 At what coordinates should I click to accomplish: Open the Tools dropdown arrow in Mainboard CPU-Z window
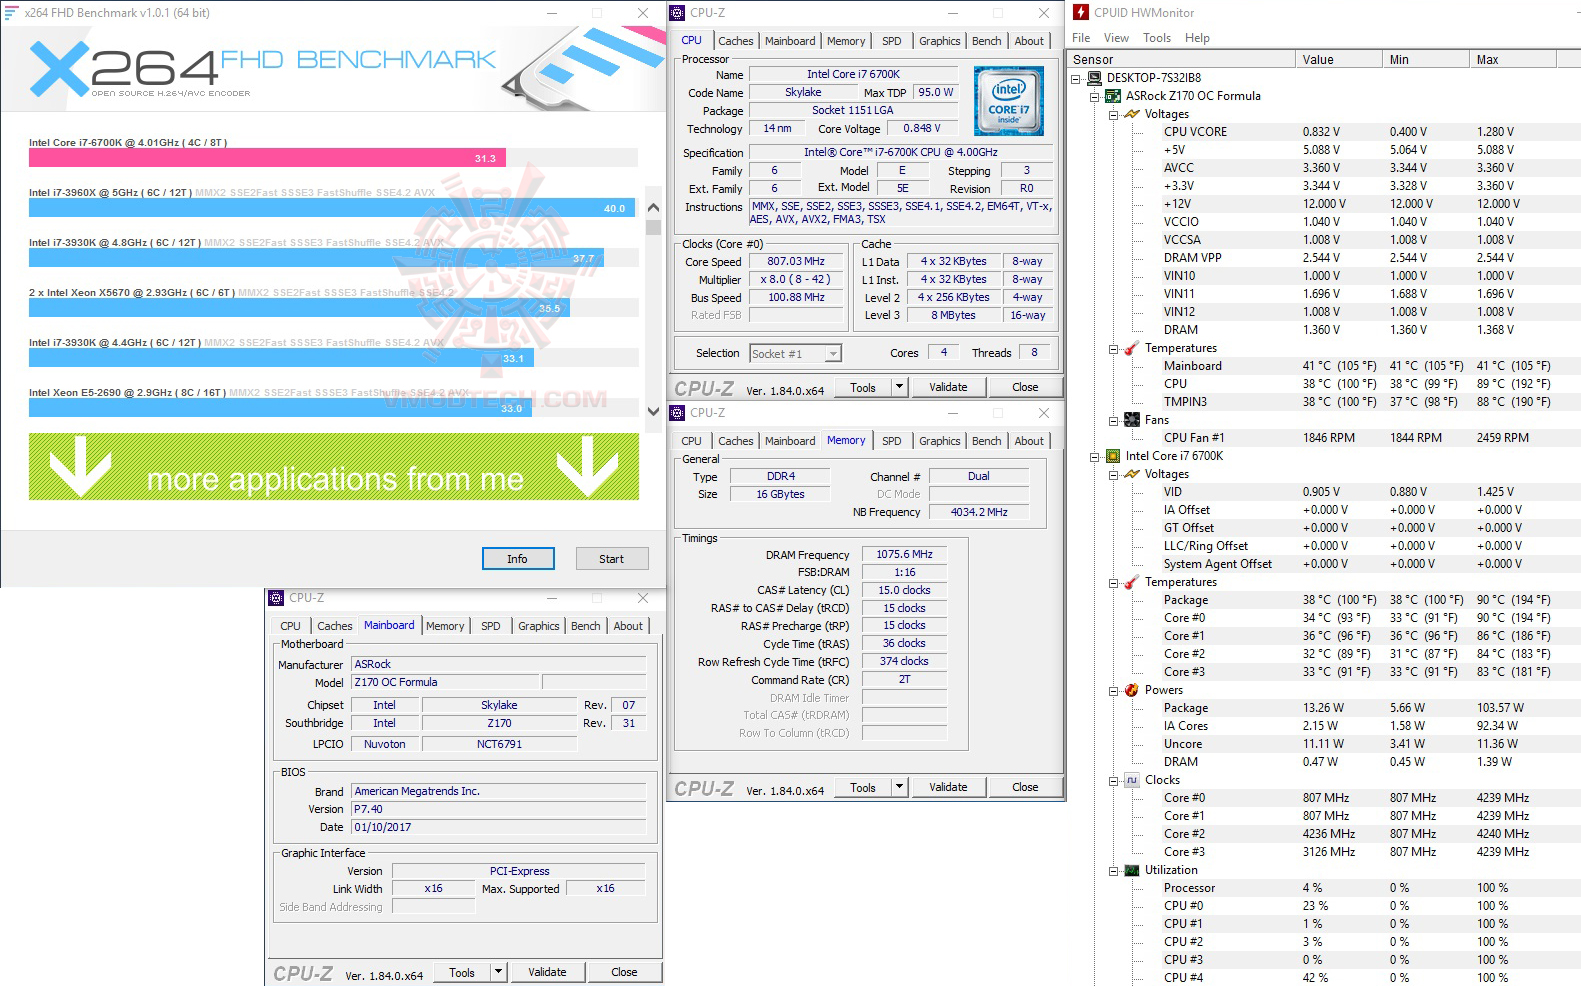[x=498, y=972]
